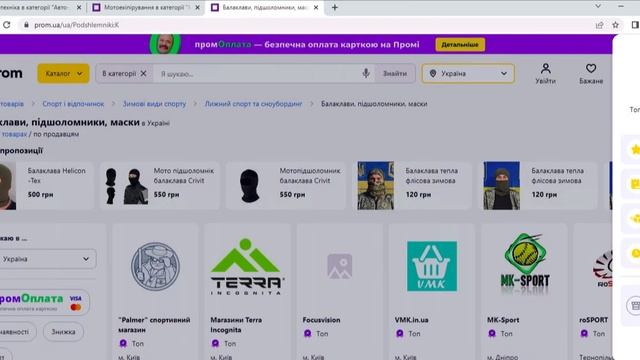Screen dimensions: 640x360
Task: Click the share page icon in address bar
Action: pyautogui.click(x=599, y=25)
